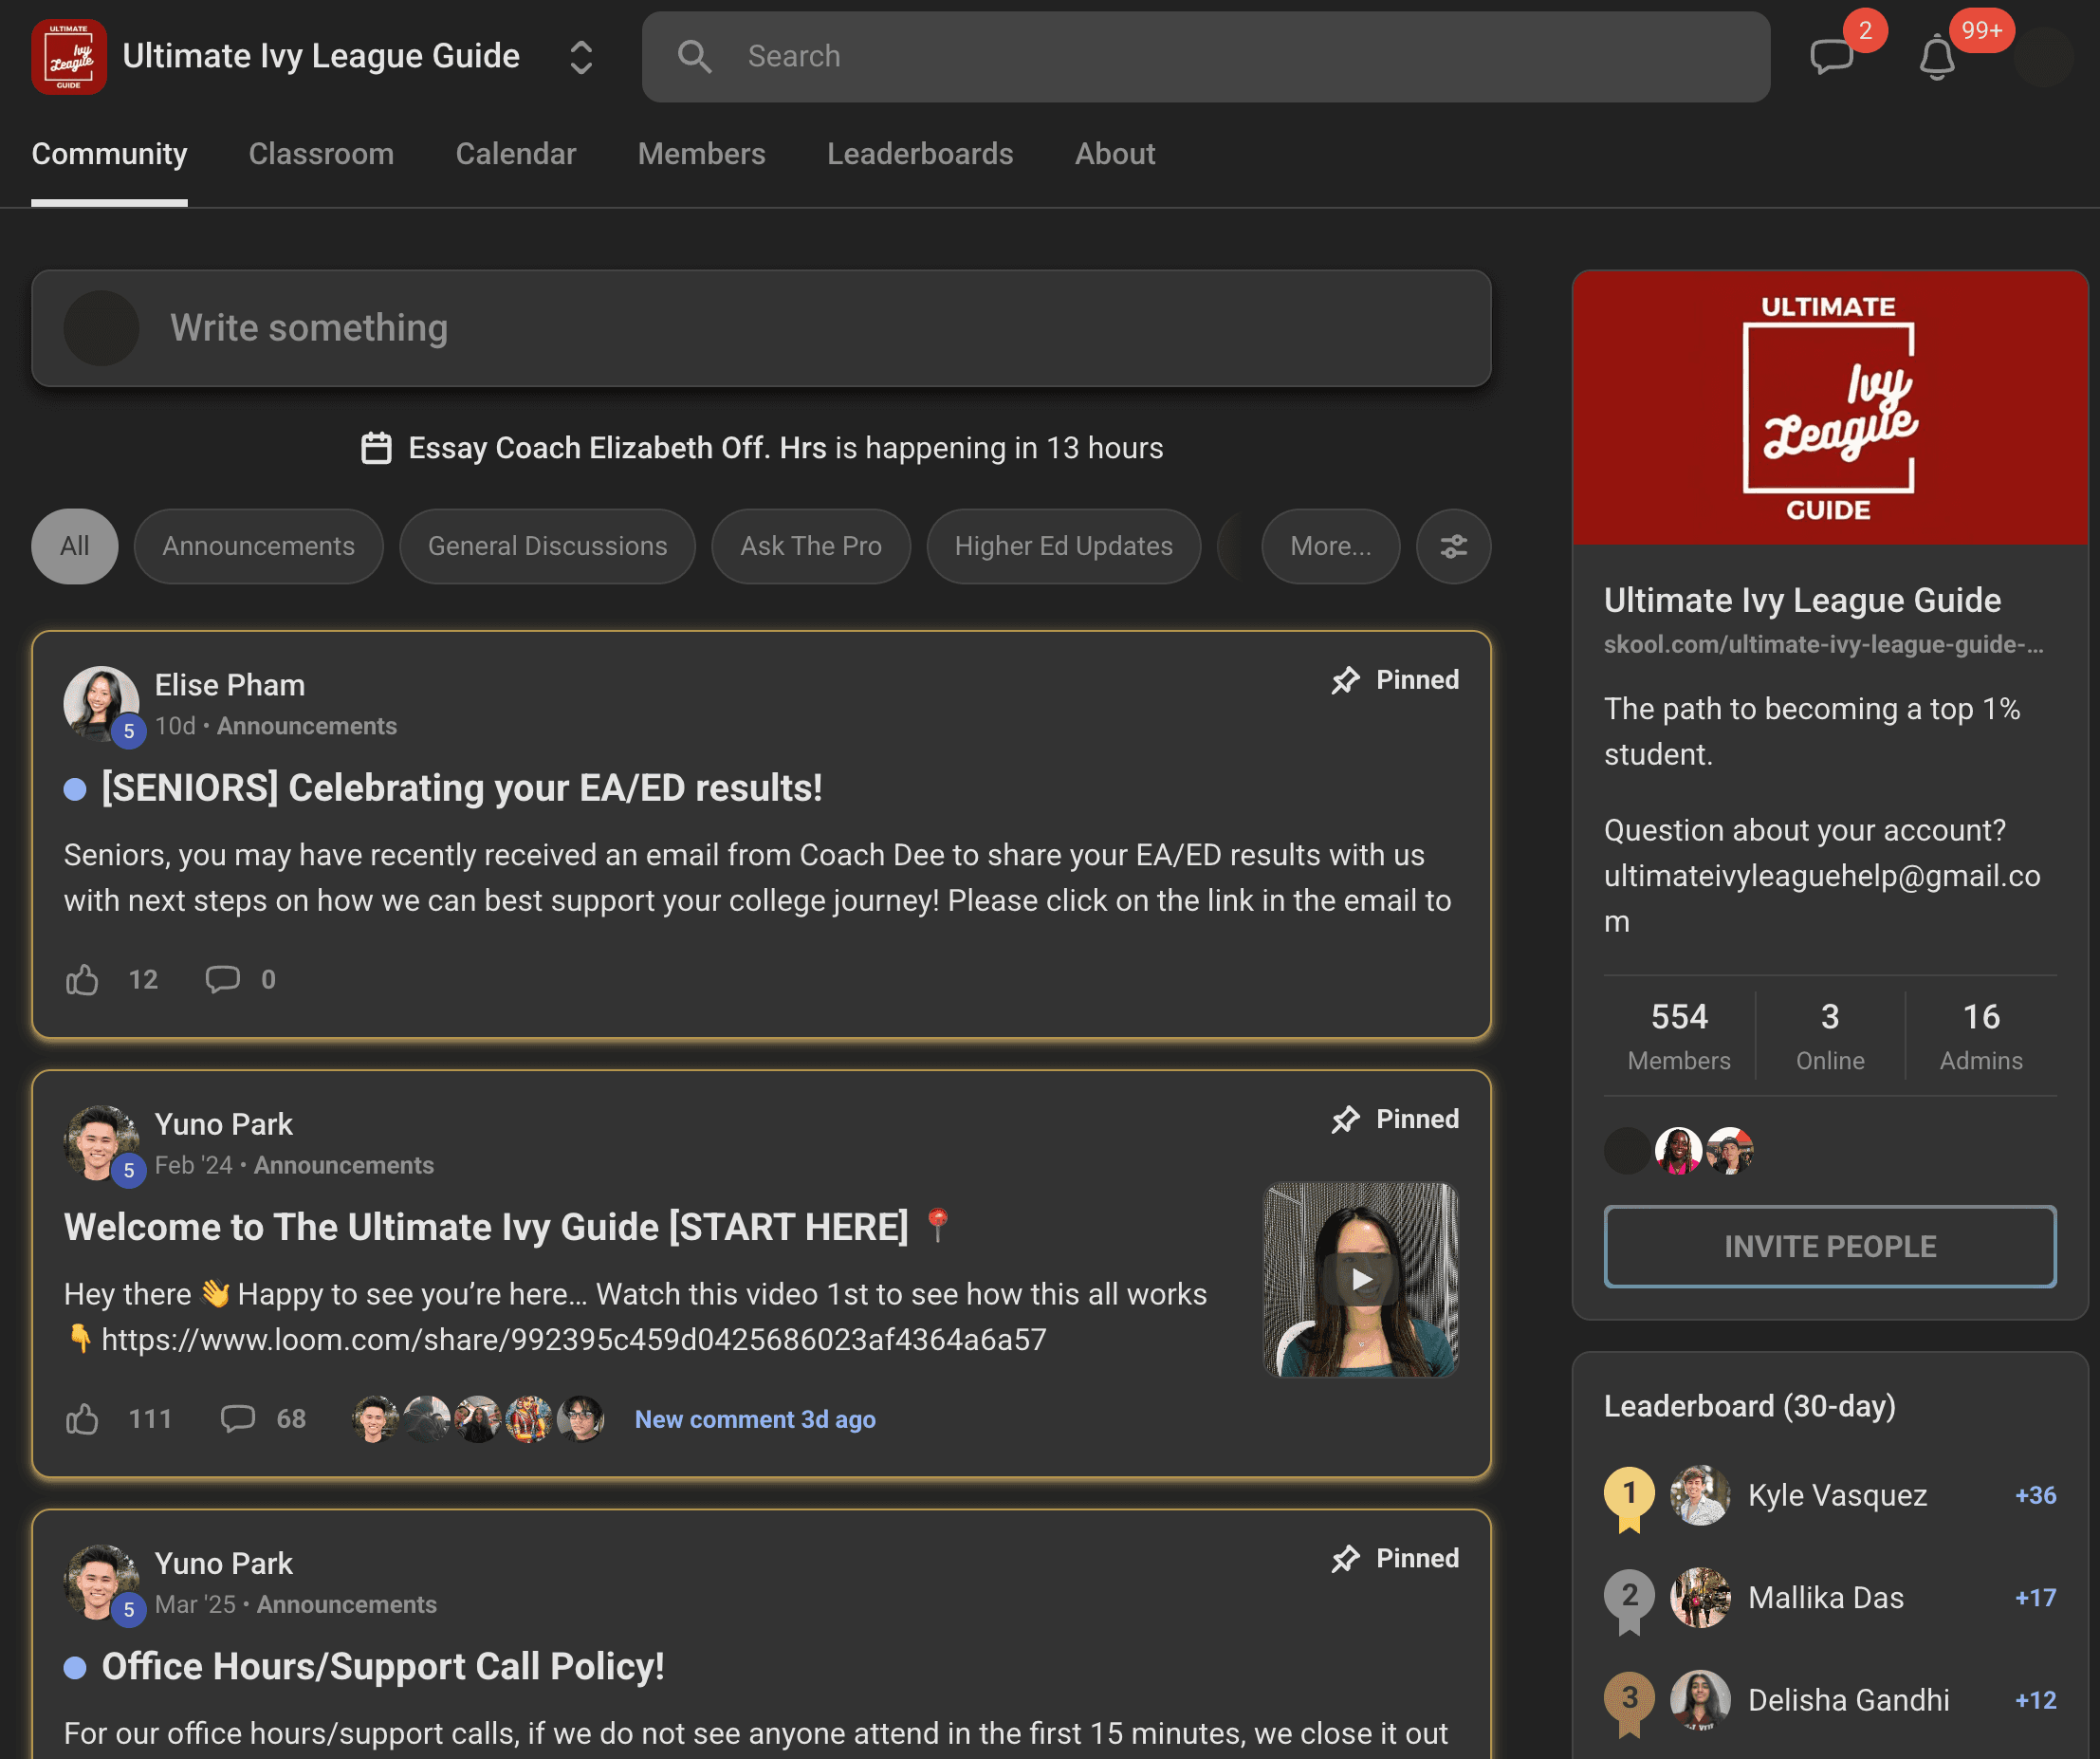Expand the More... categories dropdown
Screen dimensions: 2100x1759
click(1330, 546)
